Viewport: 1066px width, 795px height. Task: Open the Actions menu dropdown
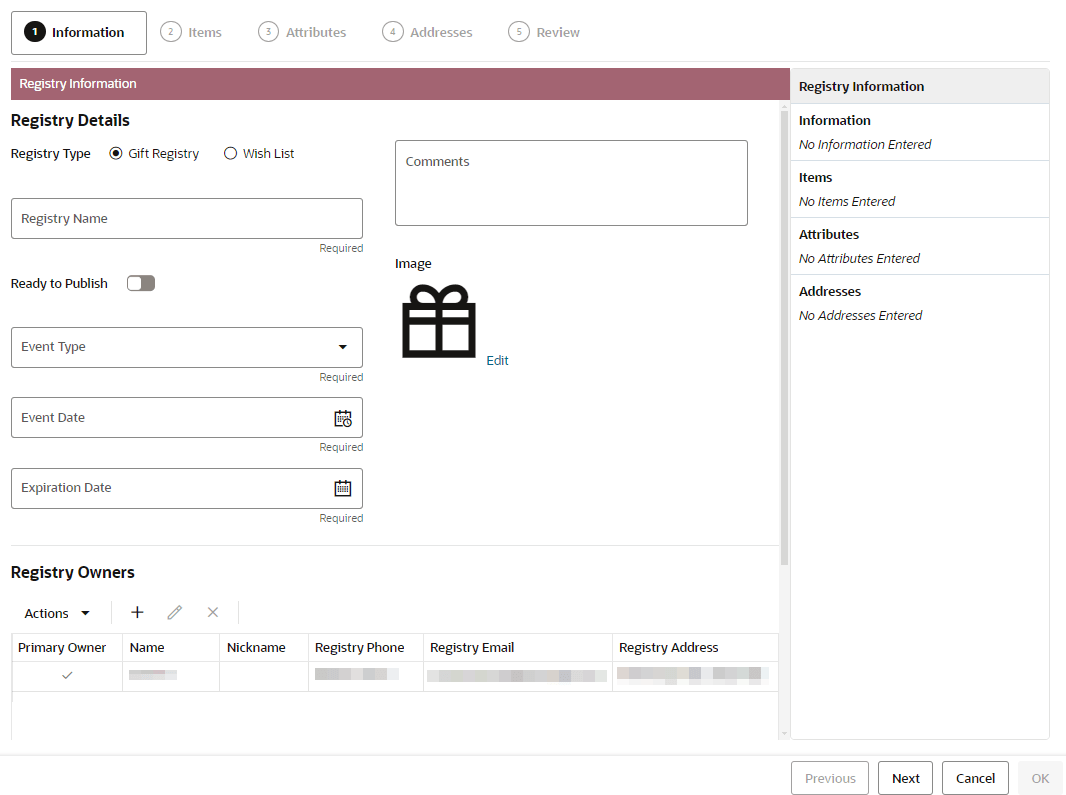pos(57,613)
